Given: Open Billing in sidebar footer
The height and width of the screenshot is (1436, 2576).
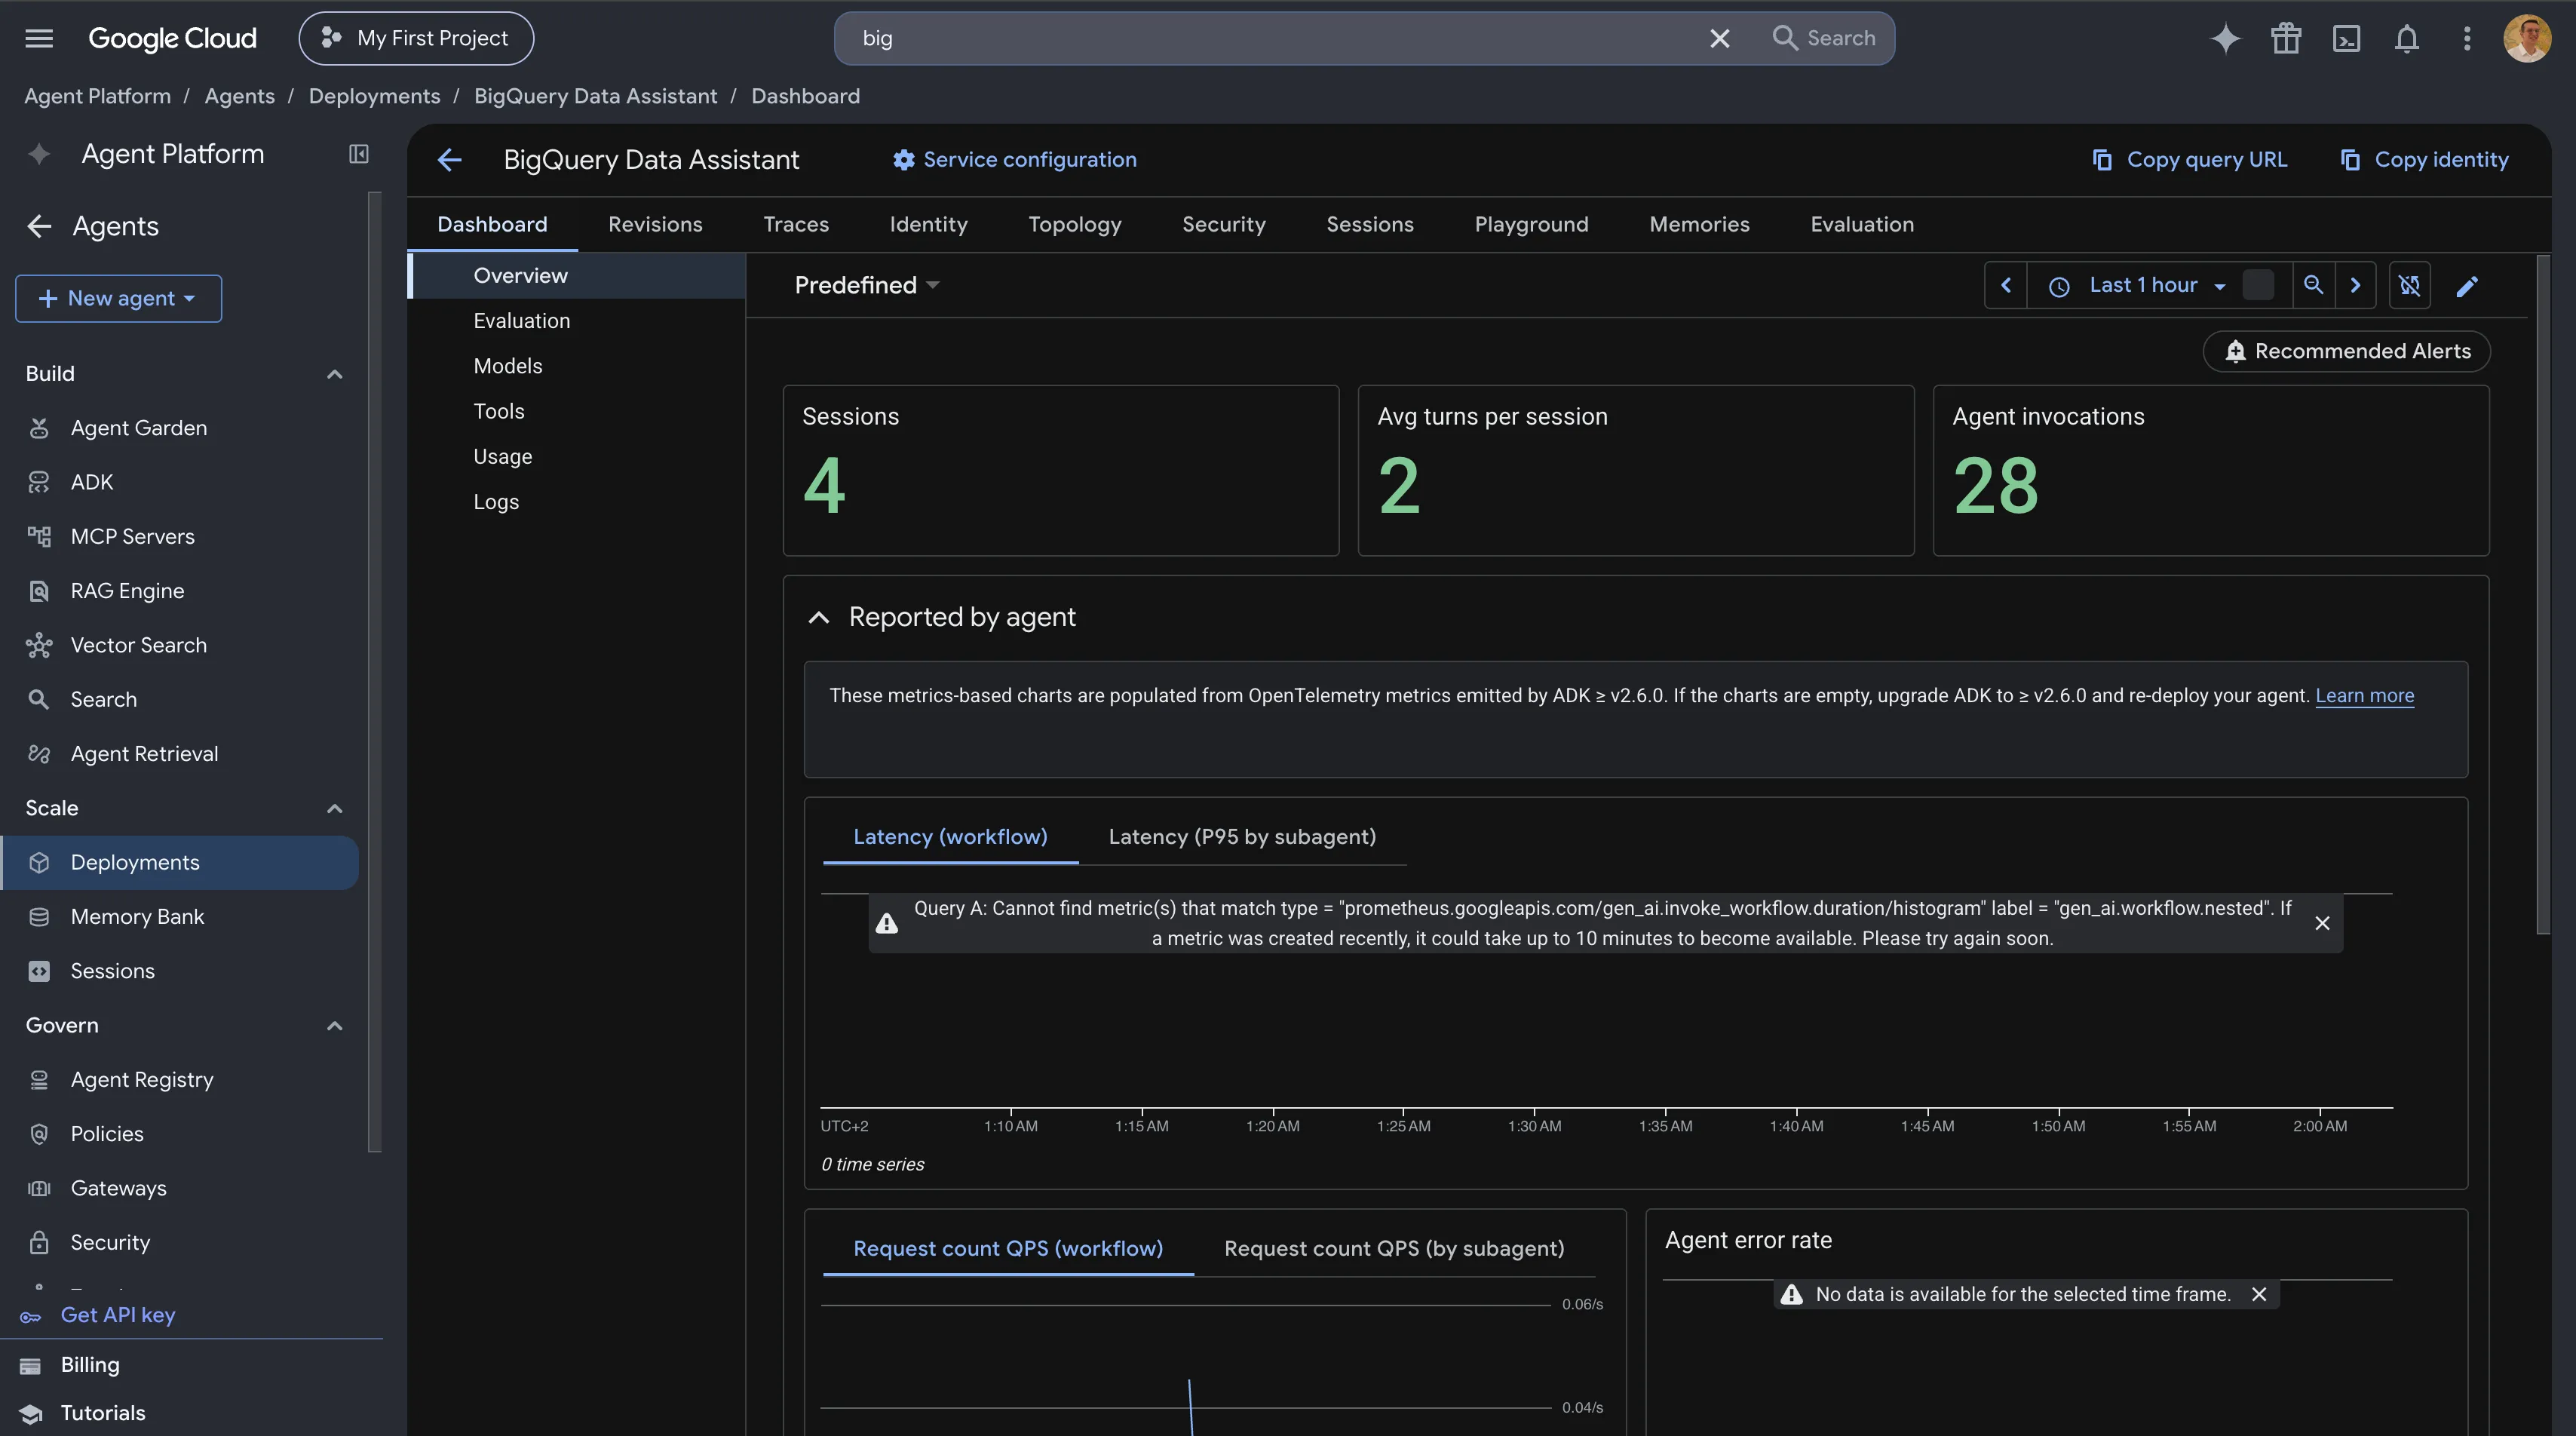Looking at the screenshot, I should tap(90, 1365).
